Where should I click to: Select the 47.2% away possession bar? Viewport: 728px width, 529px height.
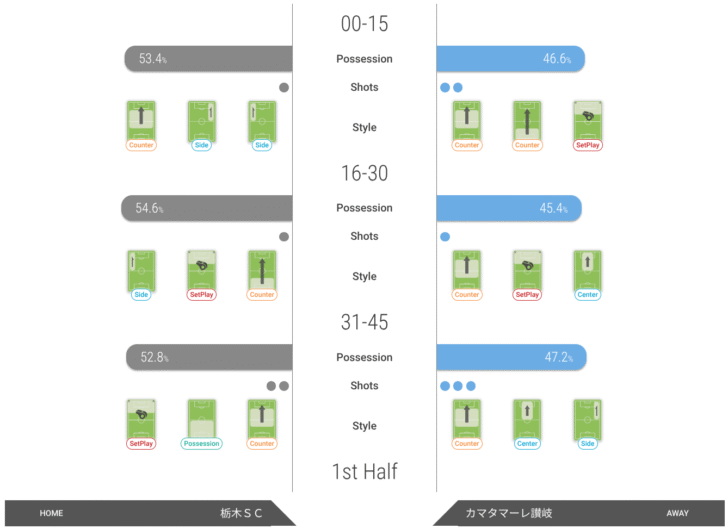coord(511,357)
